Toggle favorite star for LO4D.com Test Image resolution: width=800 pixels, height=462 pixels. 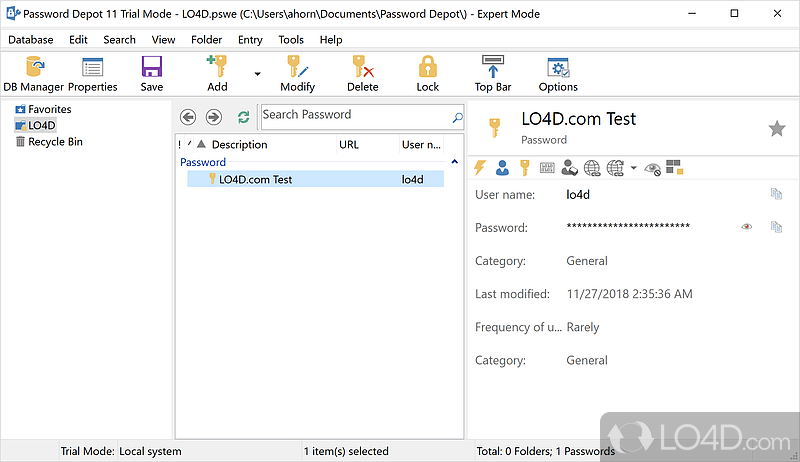click(x=777, y=129)
